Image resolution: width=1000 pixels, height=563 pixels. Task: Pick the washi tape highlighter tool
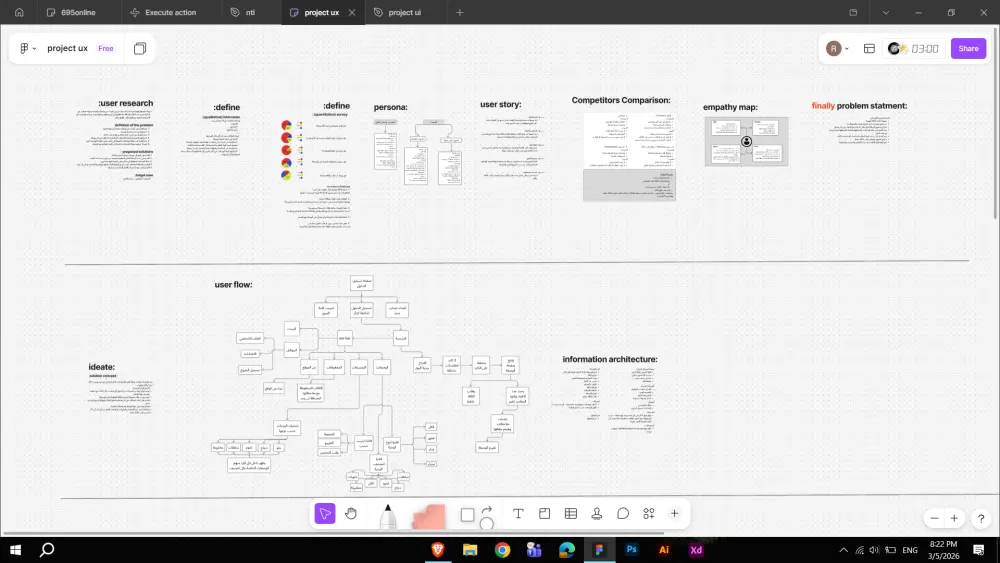[x=429, y=516]
